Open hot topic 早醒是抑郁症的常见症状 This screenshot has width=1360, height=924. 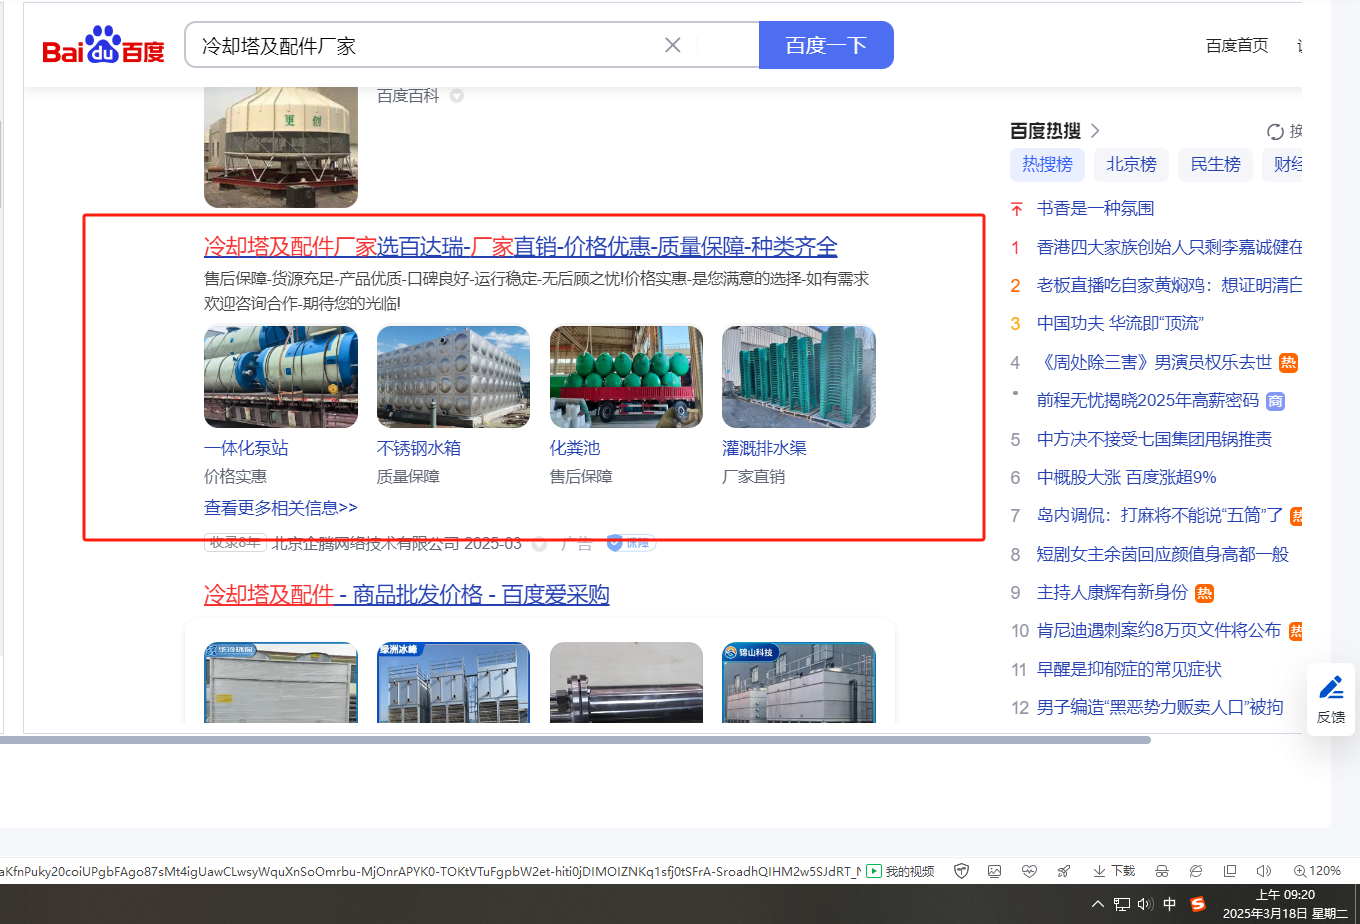(x=1129, y=669)
